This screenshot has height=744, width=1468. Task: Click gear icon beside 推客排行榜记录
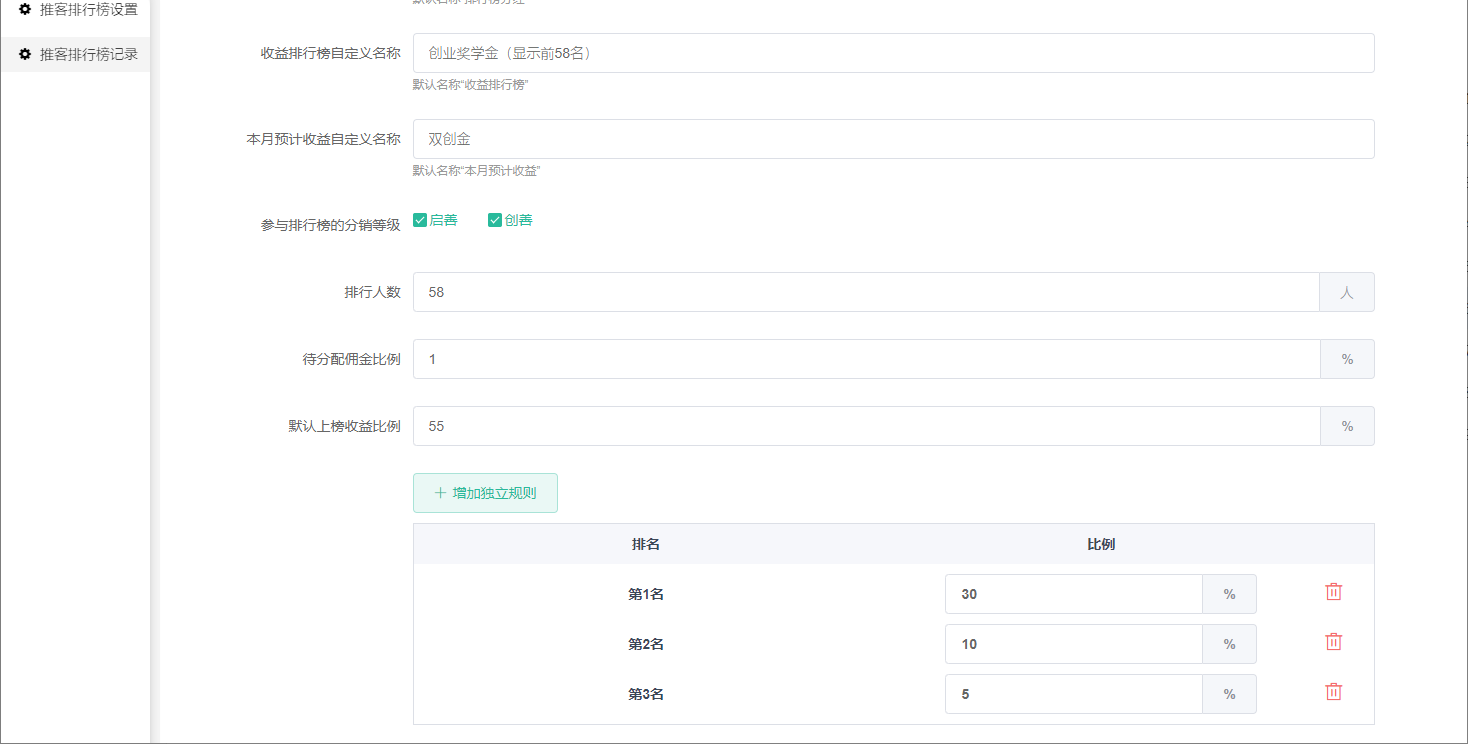25,54
